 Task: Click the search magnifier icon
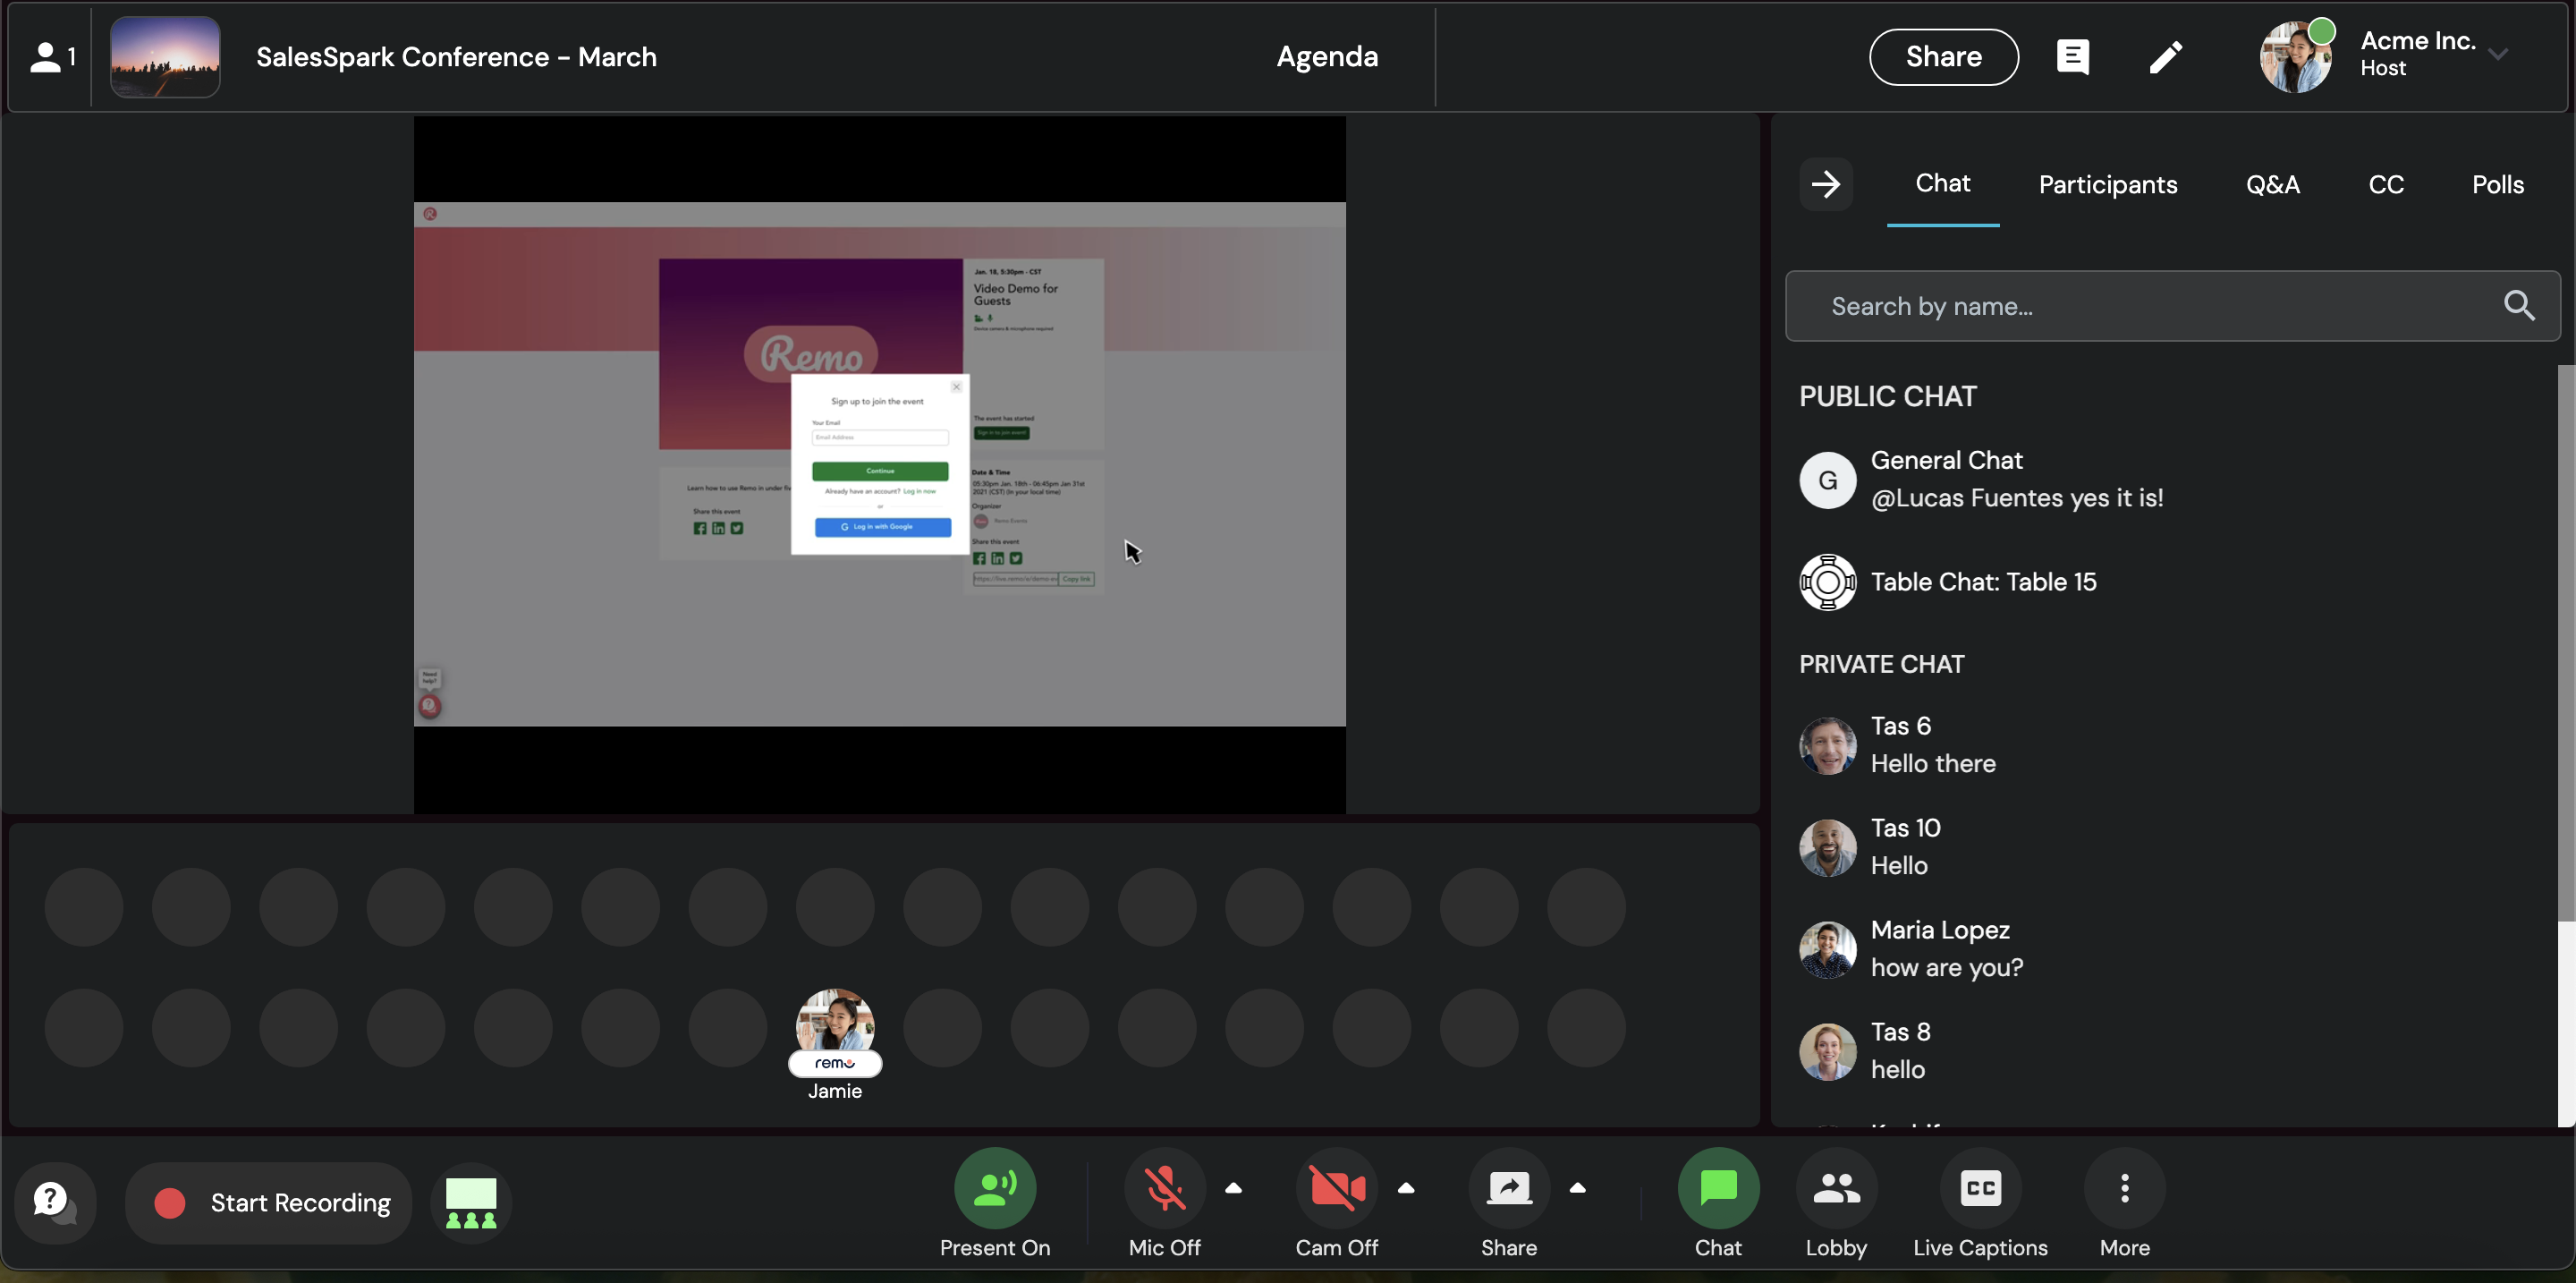pos(2518,306)
